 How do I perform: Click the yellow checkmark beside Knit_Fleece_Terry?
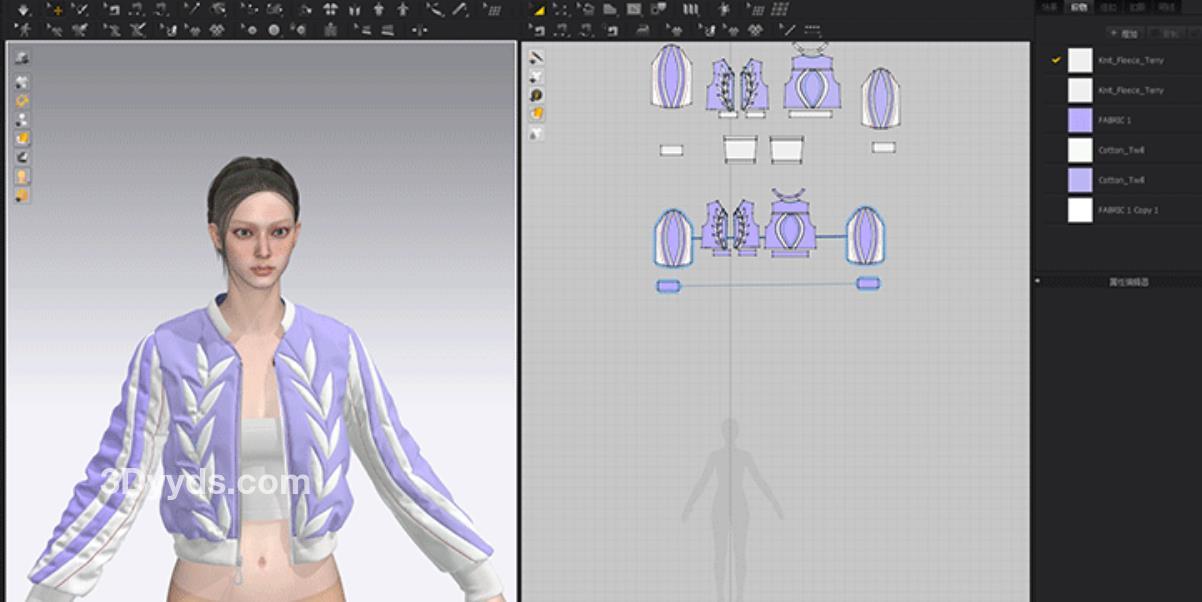[1055, 60]
